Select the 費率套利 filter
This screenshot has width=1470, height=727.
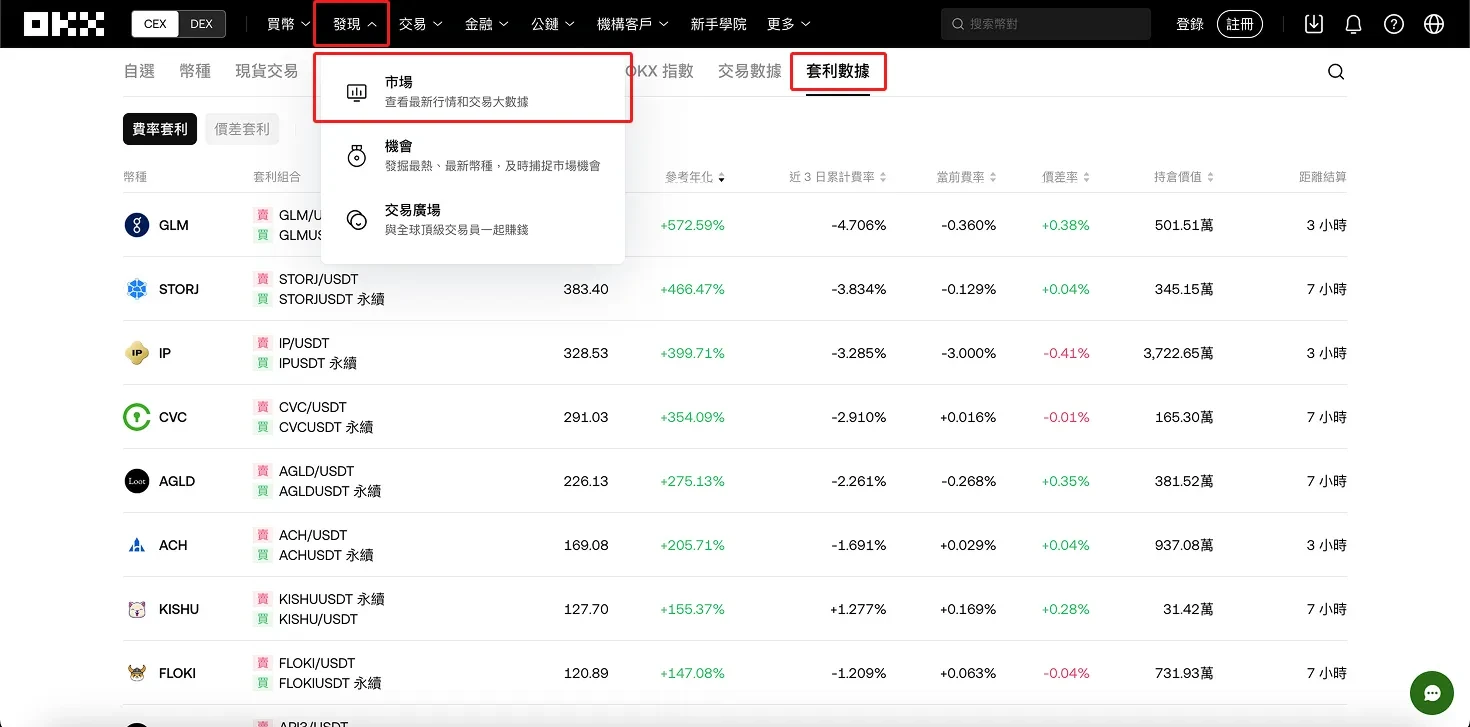coord(160,129)
